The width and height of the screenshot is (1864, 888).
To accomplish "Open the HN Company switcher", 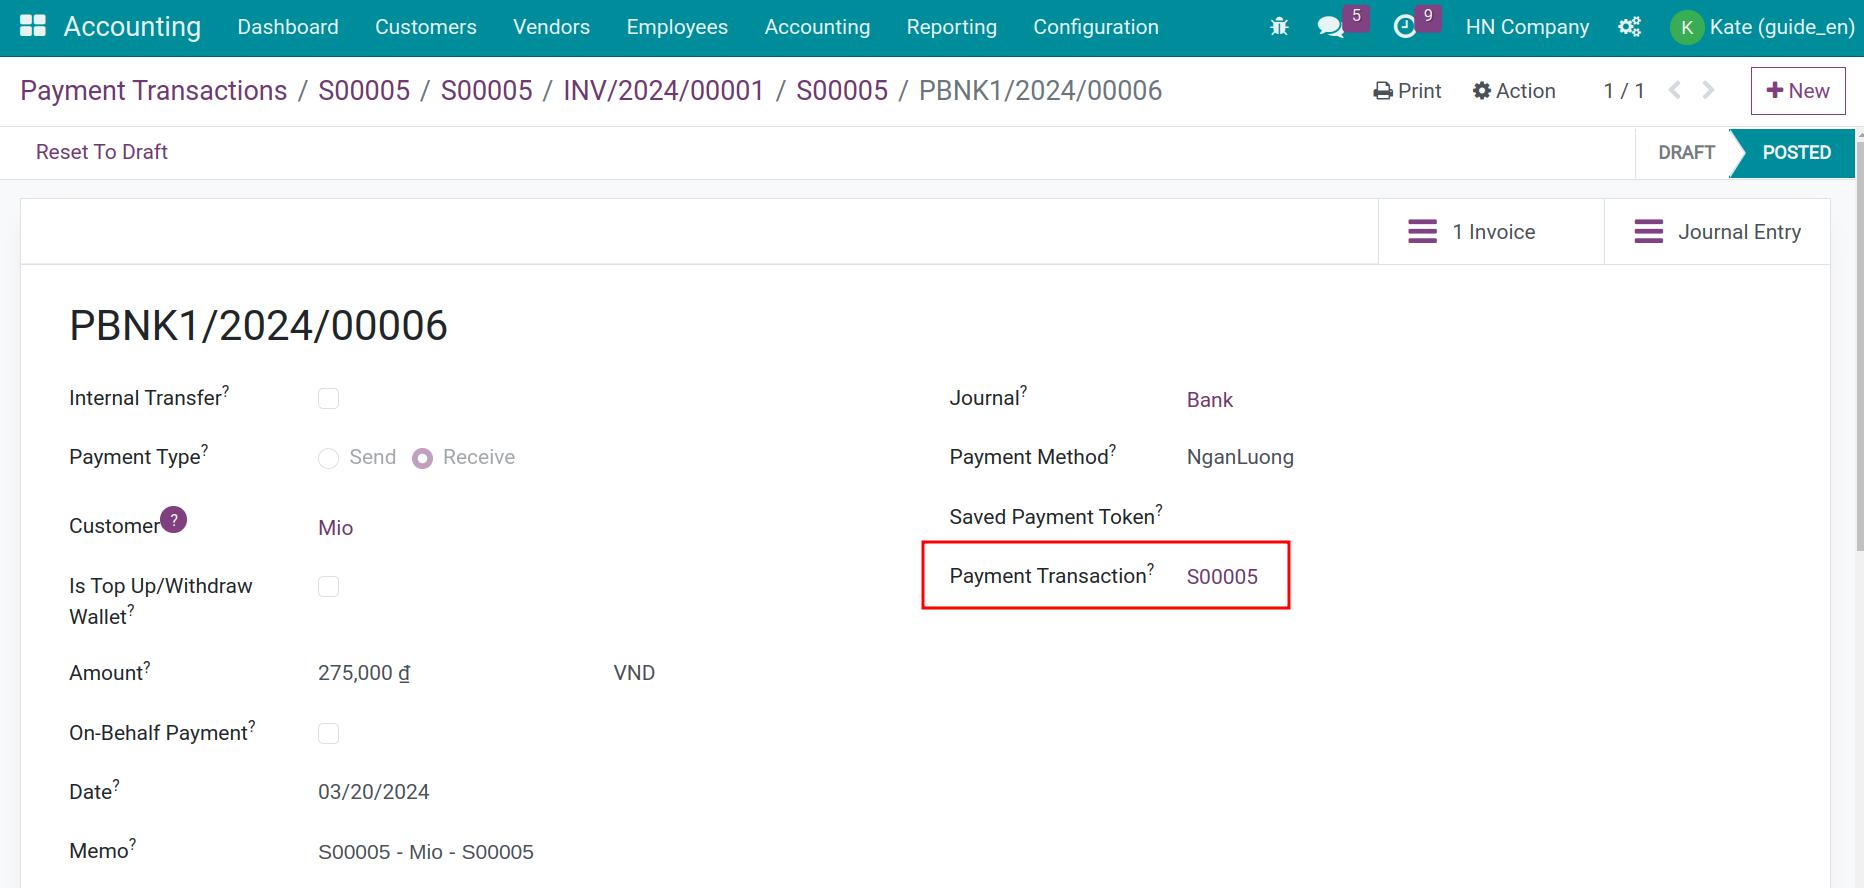I will click(1527, 27).
